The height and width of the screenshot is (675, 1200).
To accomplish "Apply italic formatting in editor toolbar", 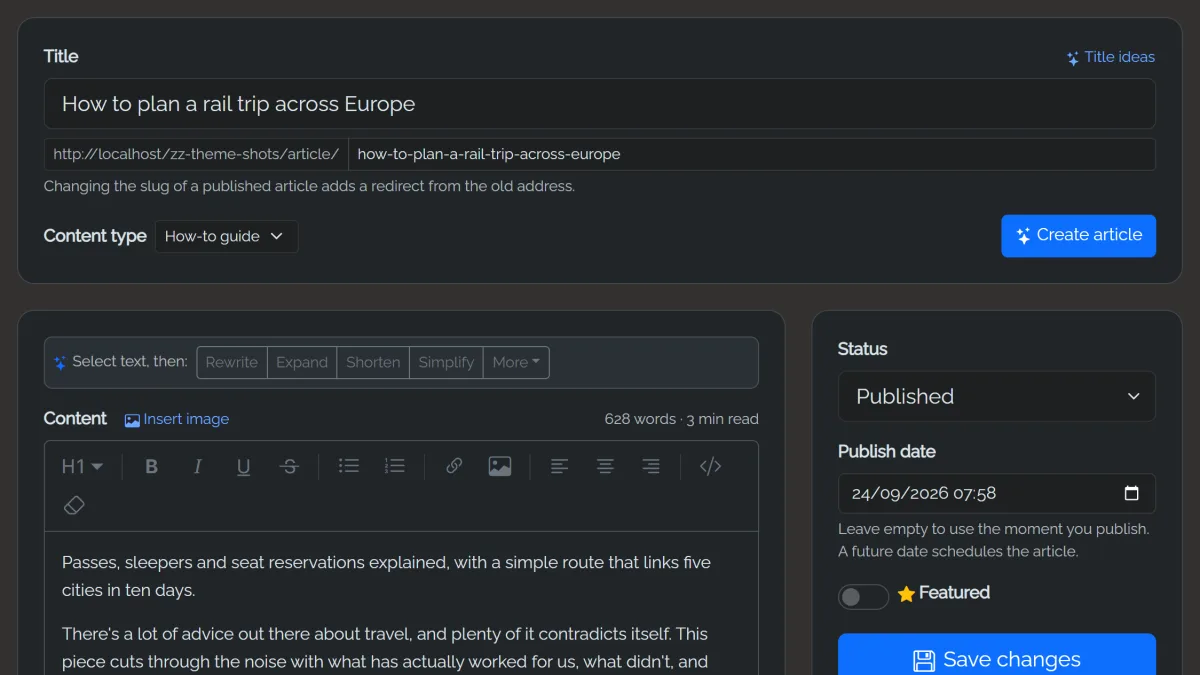I will (x=198, y=466).
